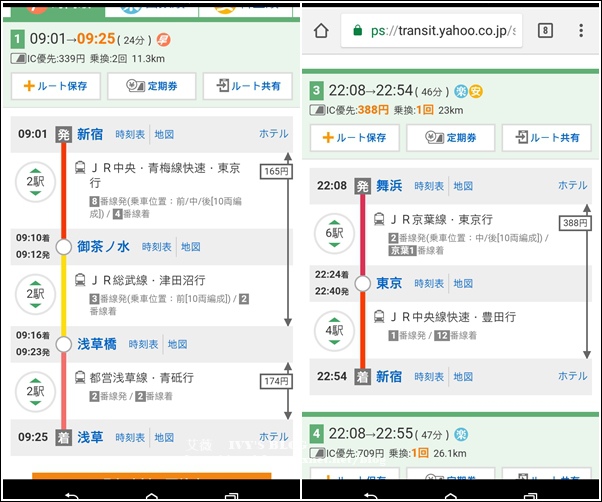Open the 東京 station link
Image resolution: width=602 pixels, height=502 pixels.
coord(389,283)
